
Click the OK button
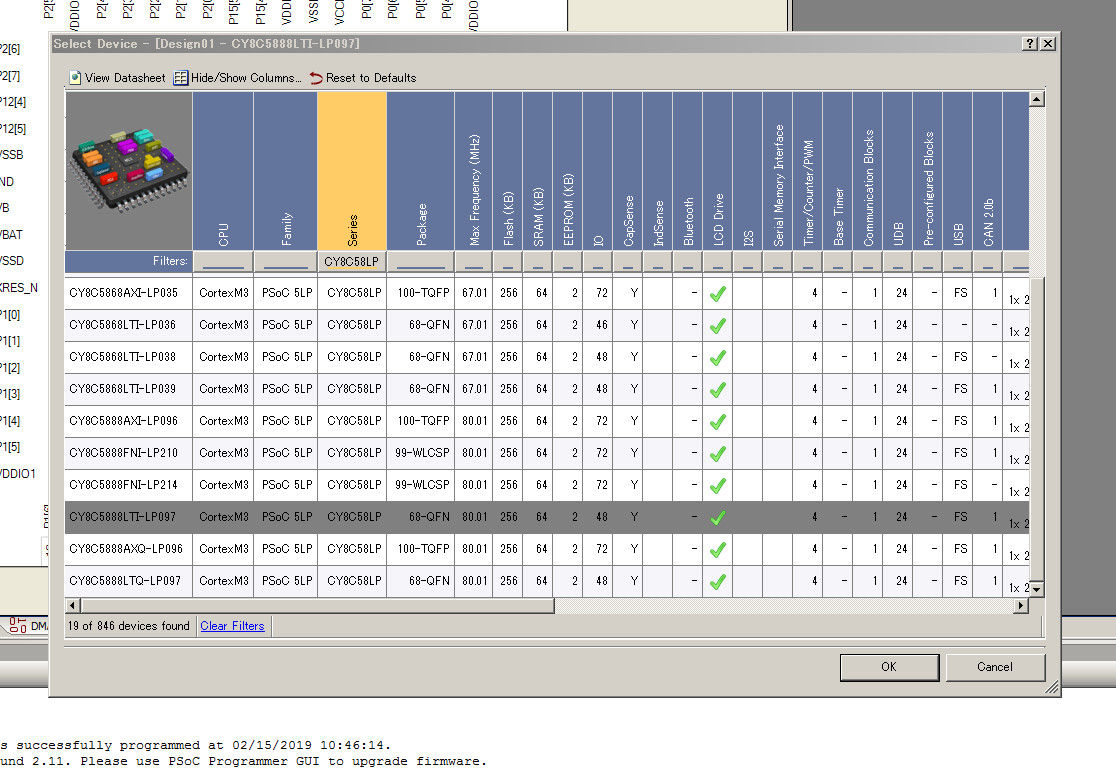889,667
